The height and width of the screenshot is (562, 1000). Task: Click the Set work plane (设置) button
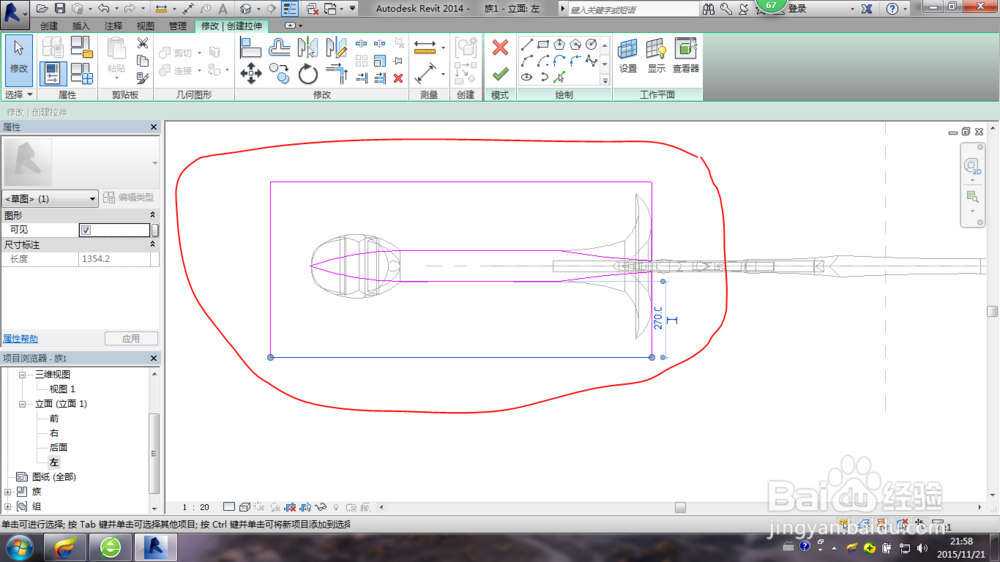coord(628,55)
